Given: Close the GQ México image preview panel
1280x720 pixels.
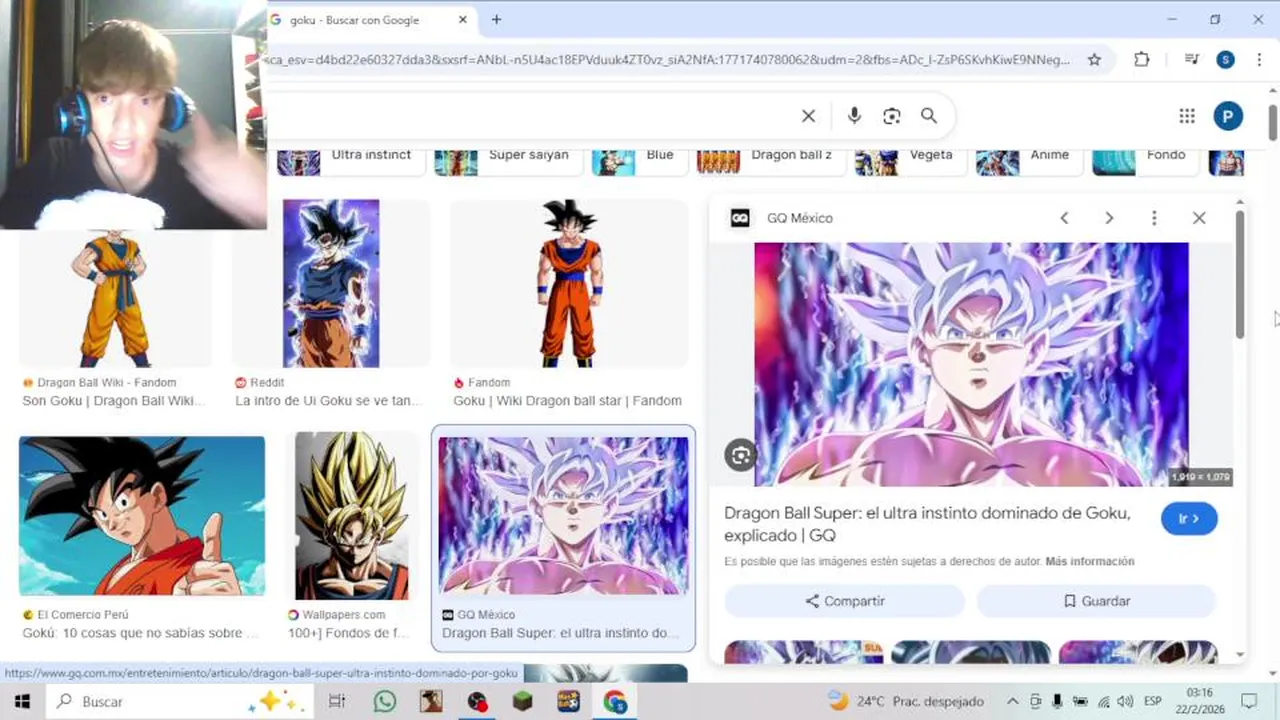Looking at the screenshot, I should click(1199, 218).
